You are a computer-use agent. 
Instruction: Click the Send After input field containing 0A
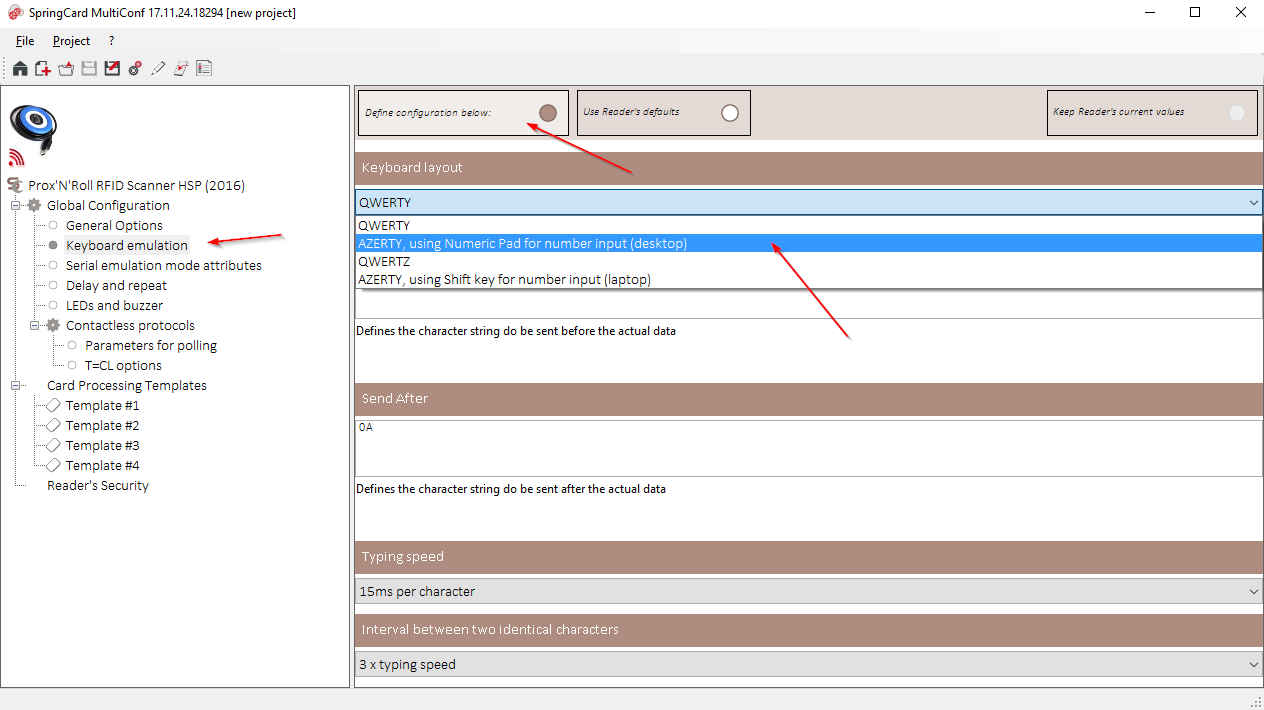(x=809, y=448)
